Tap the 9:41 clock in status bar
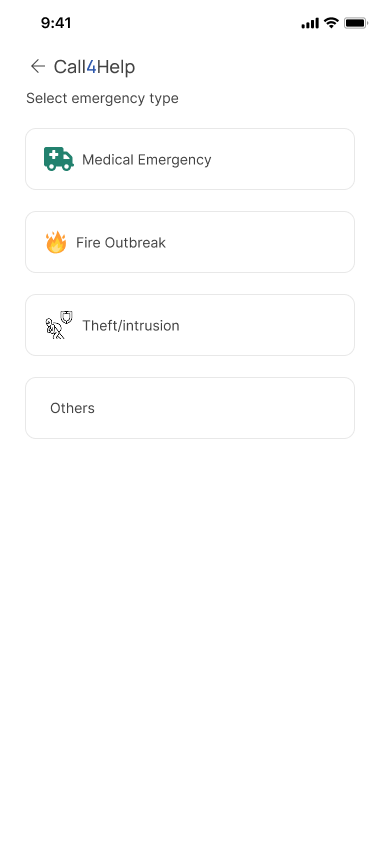This screenshot has height=844, width=390. (56, 23)
